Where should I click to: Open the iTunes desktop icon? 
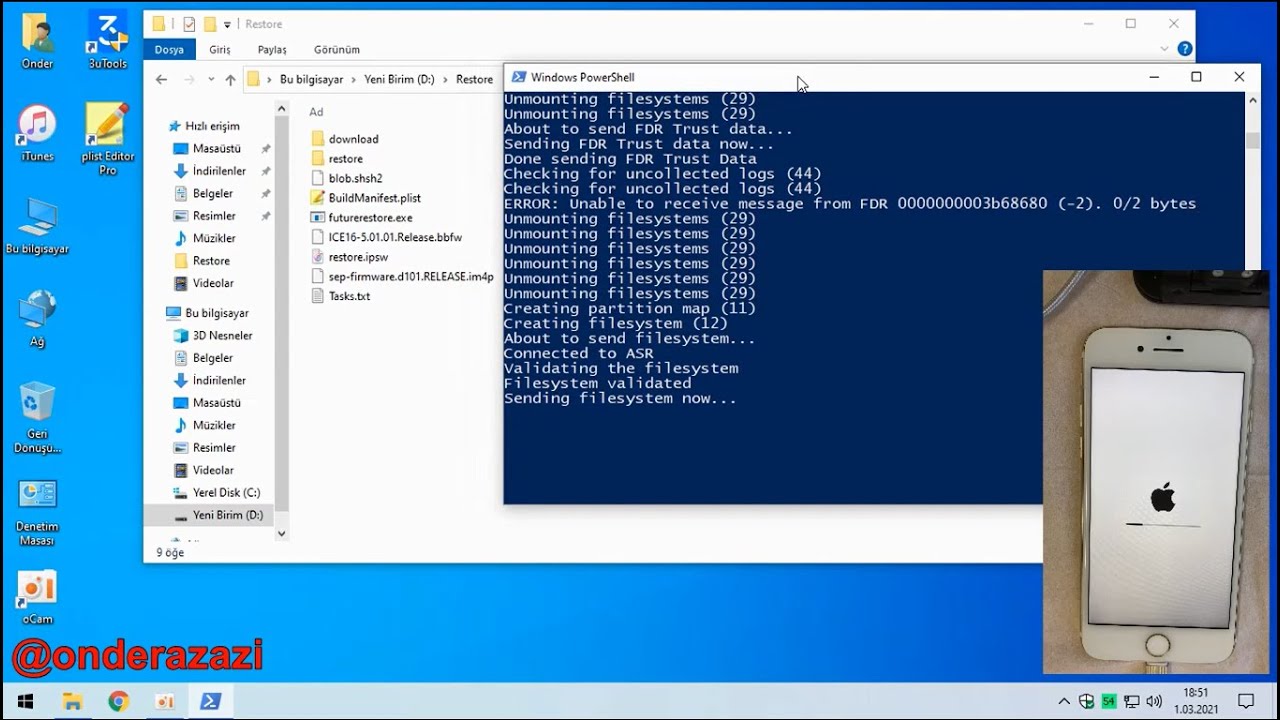click(x=37, y=132)
